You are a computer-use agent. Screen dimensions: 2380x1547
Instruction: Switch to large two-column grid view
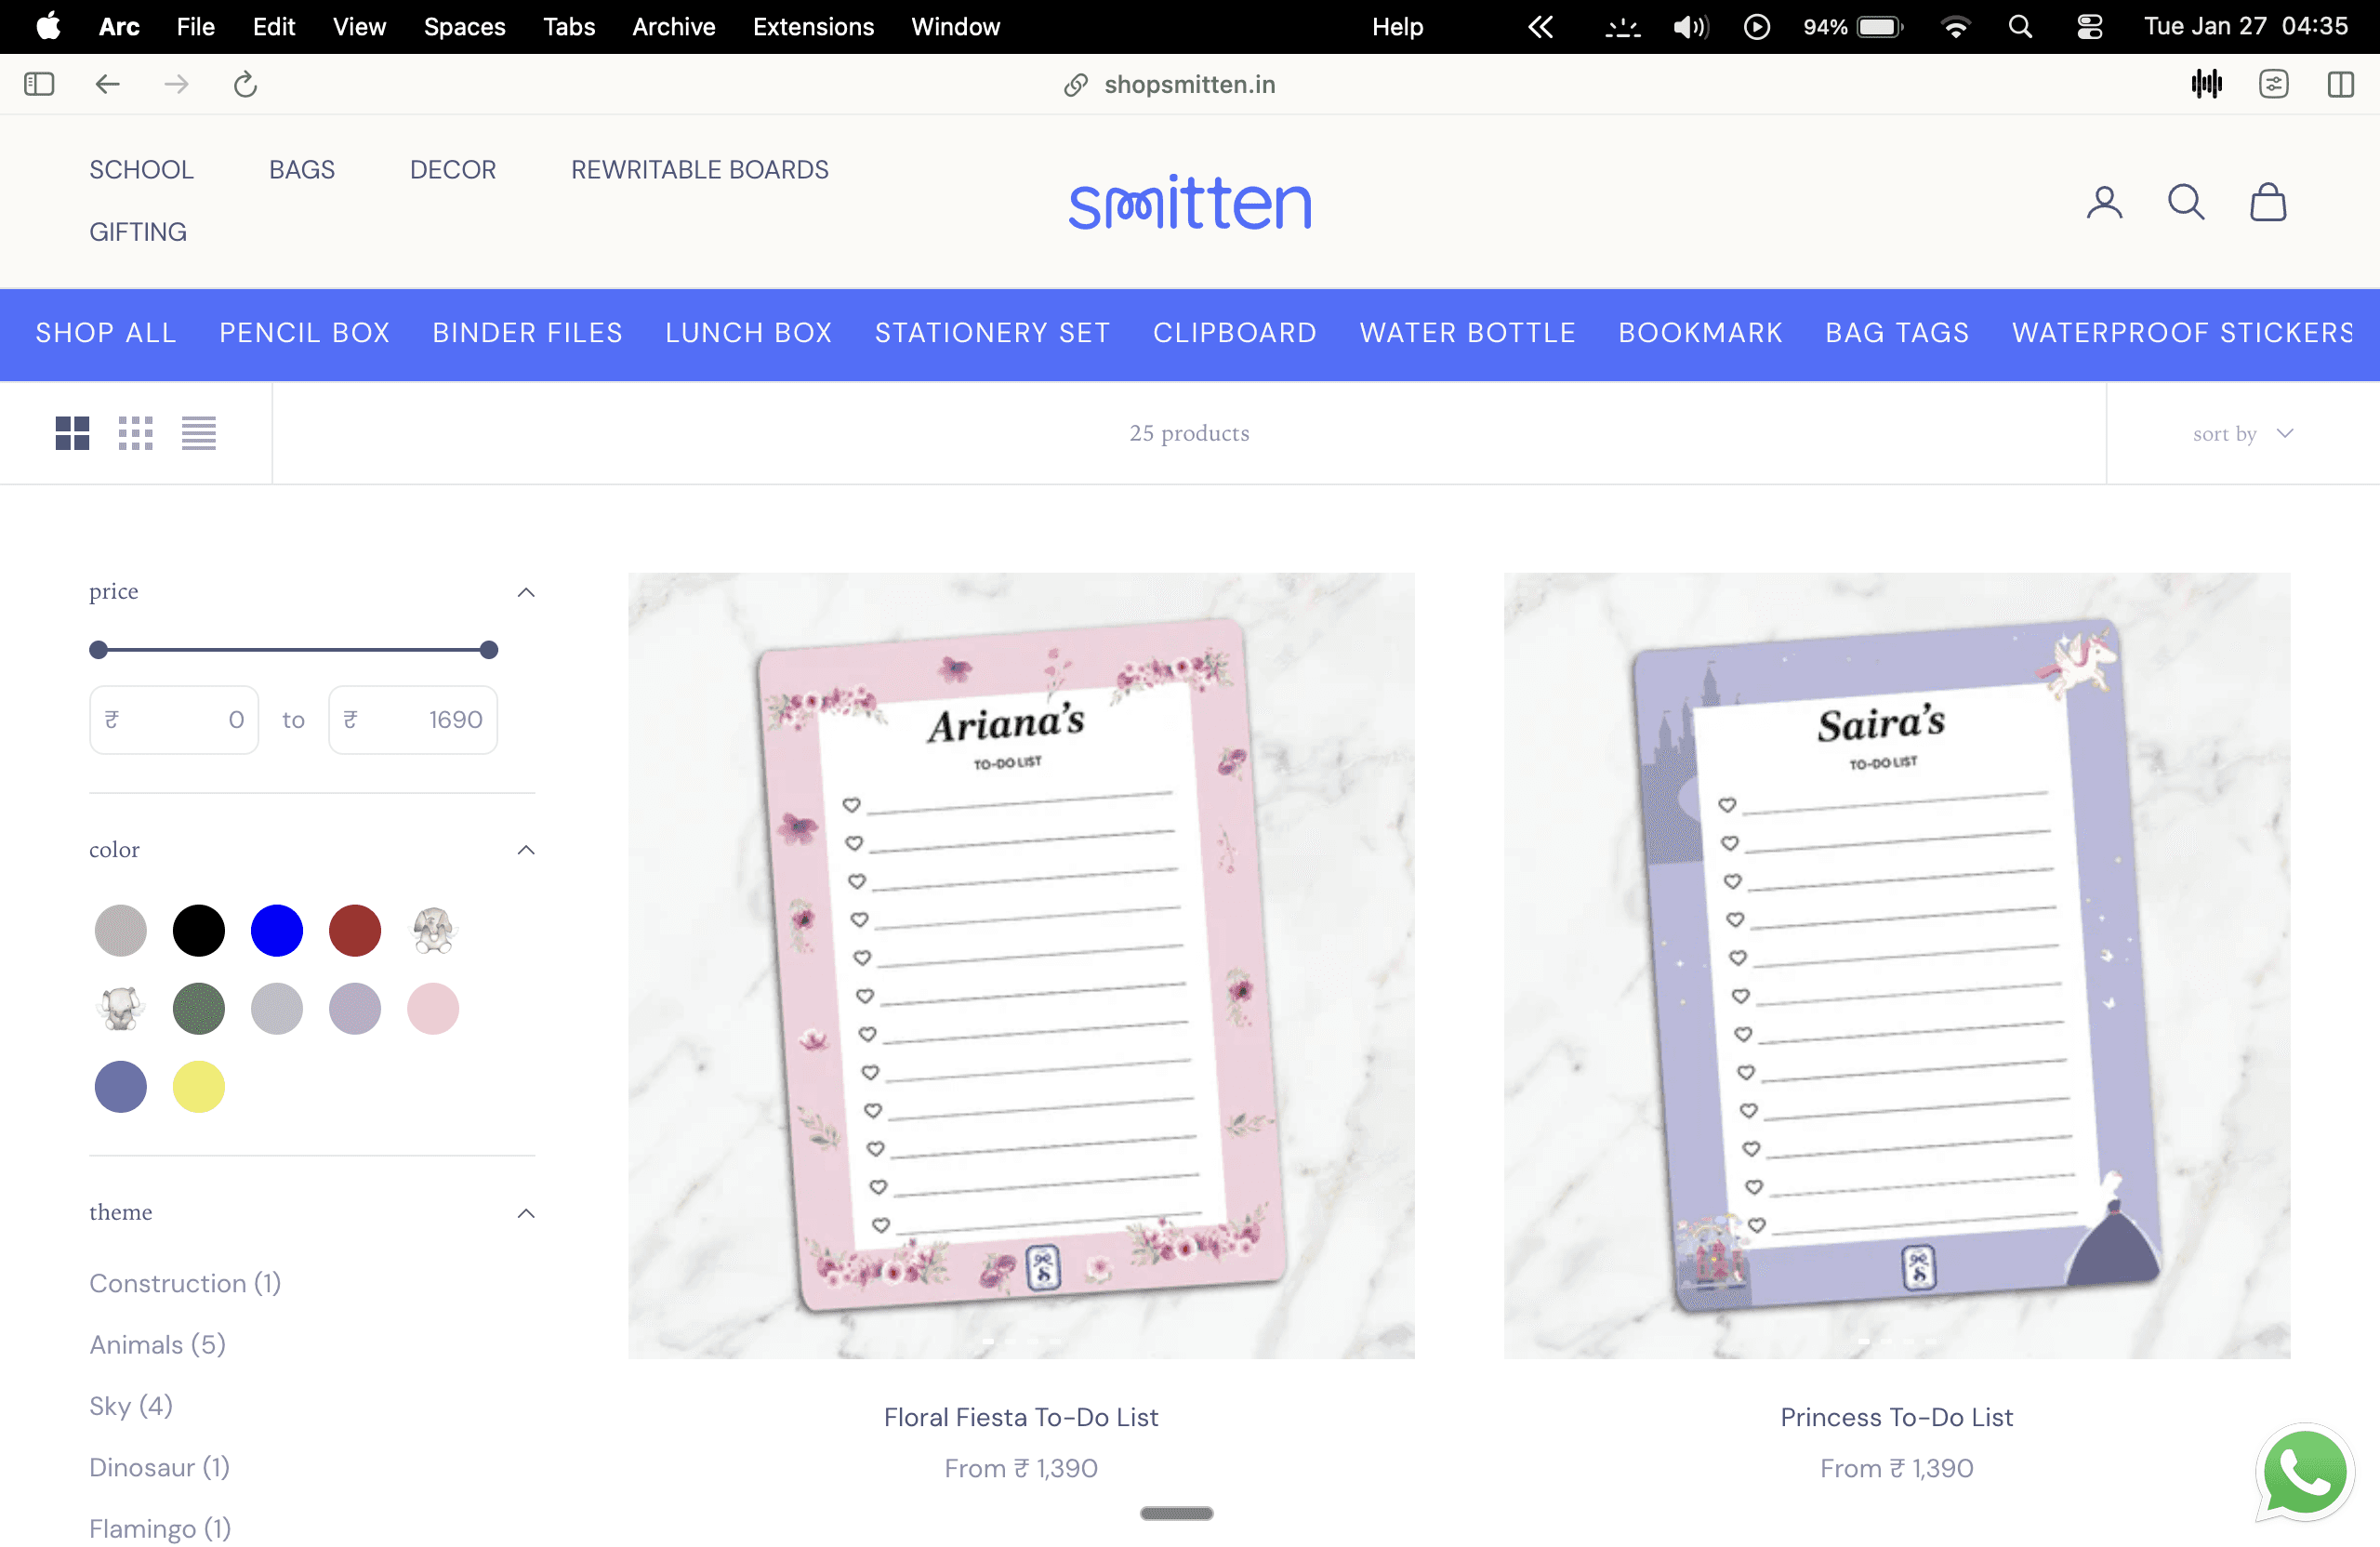pos(72,433)
